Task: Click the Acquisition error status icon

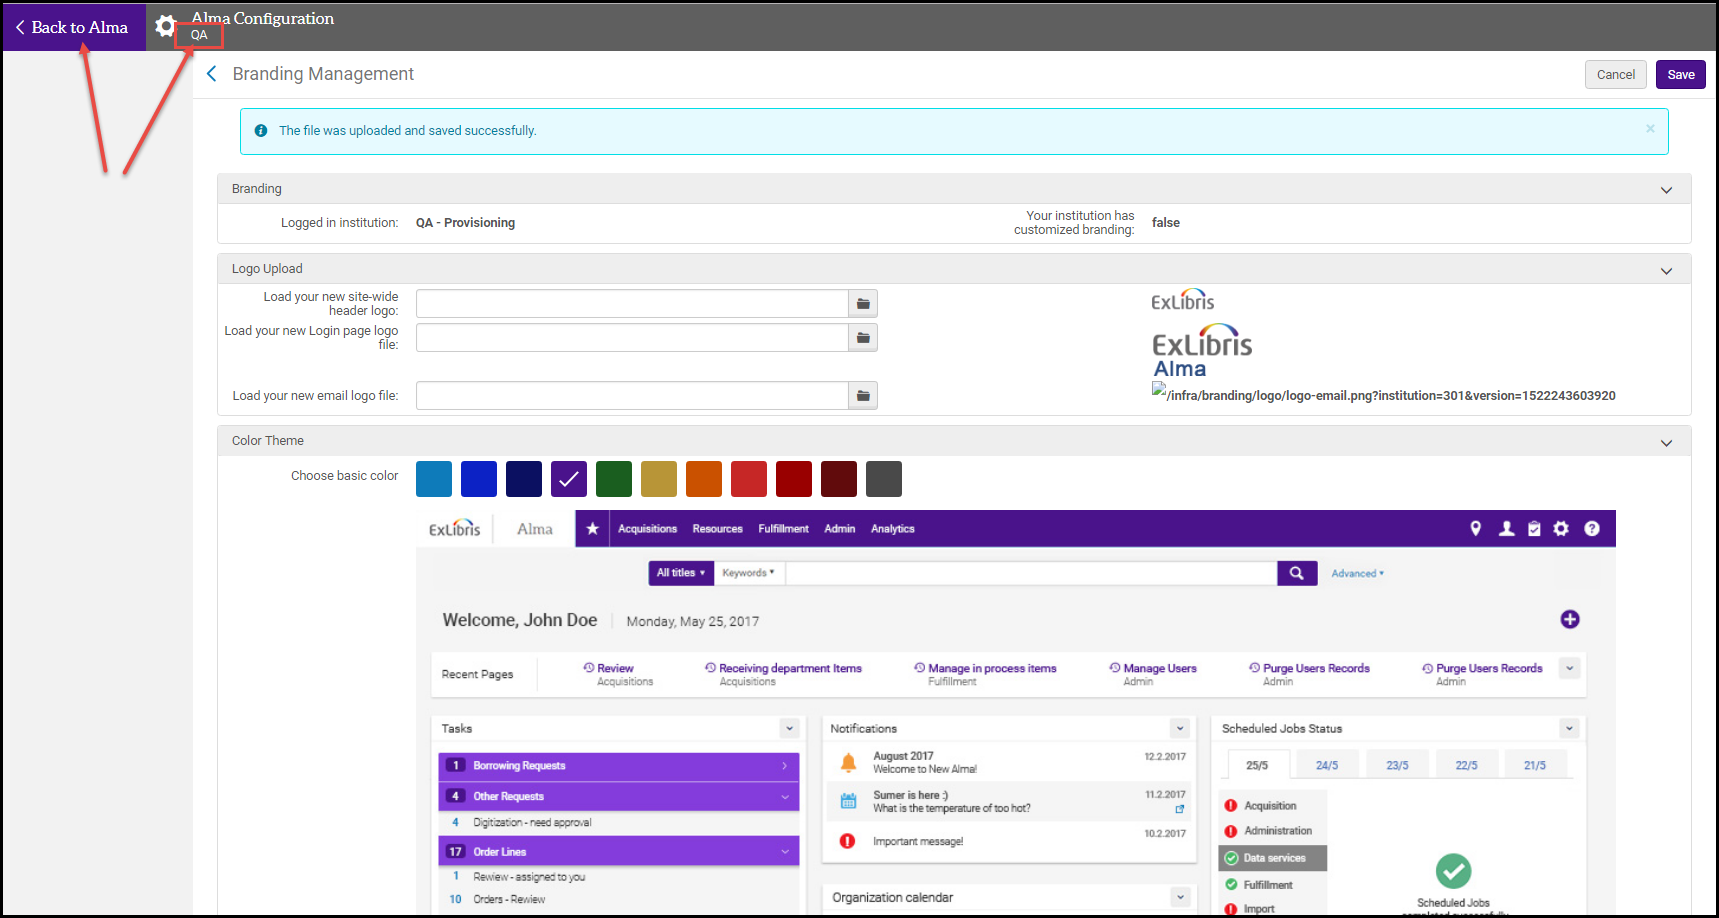Action: 1231,806
